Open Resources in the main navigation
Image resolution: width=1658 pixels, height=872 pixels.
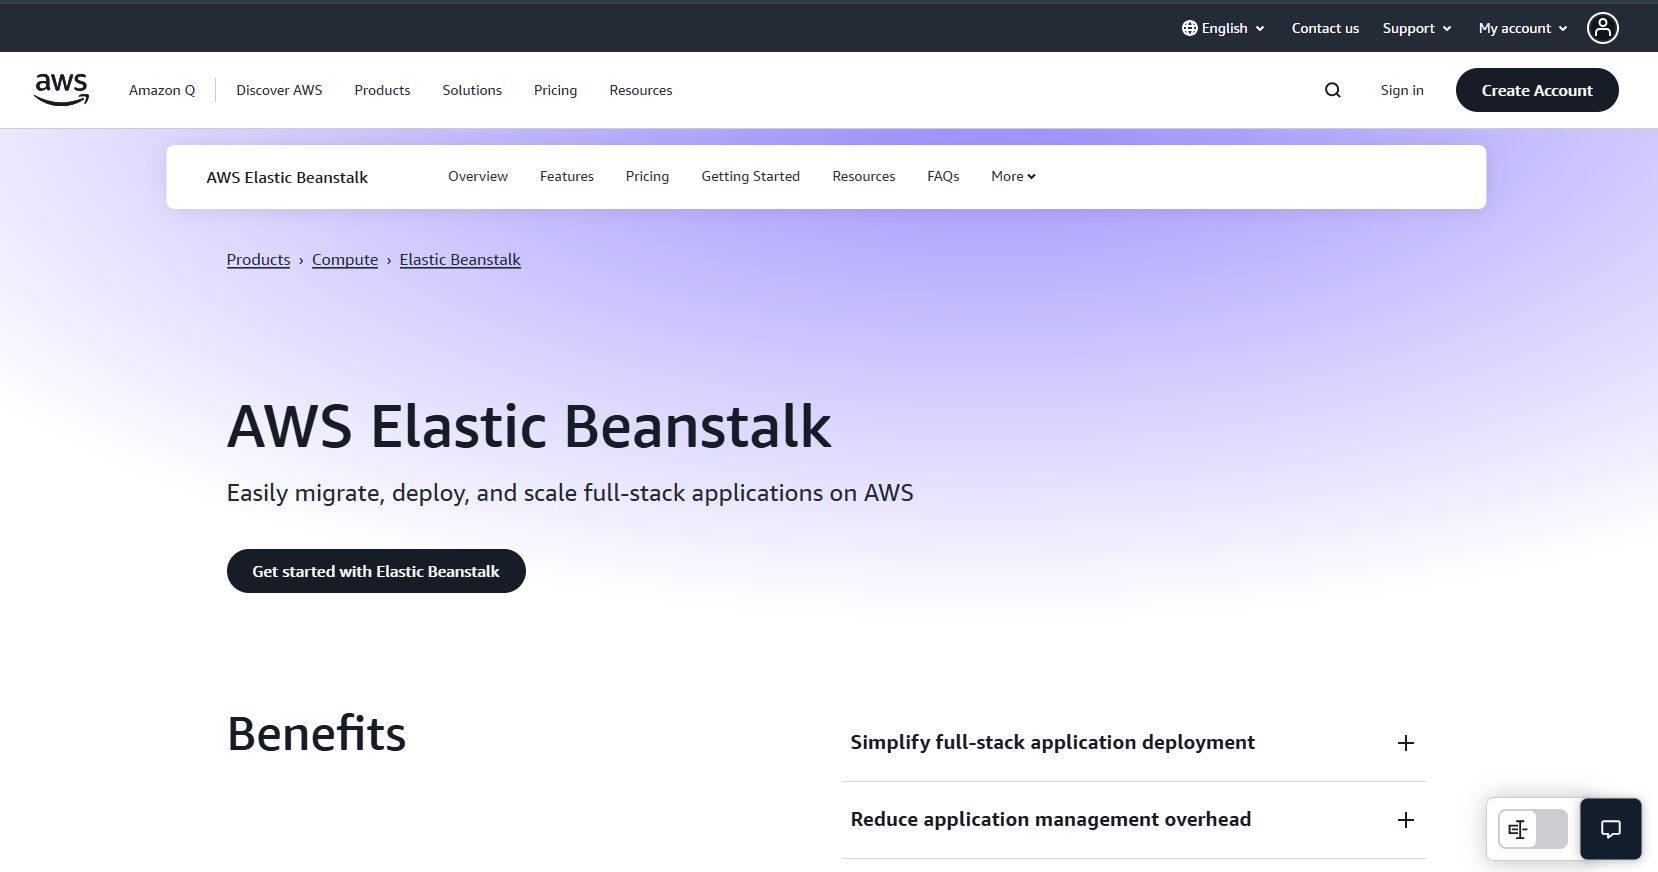pyautogui.click(x=641, y=90)
